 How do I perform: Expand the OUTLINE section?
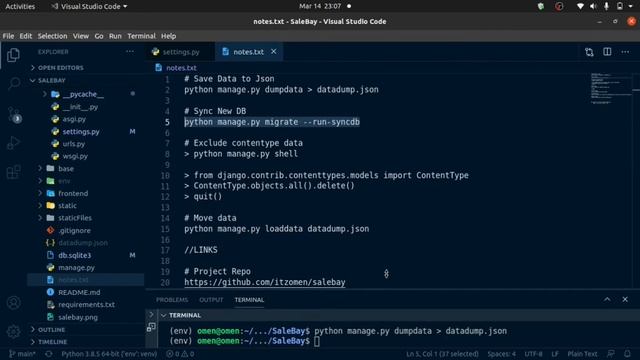point(51,329)
